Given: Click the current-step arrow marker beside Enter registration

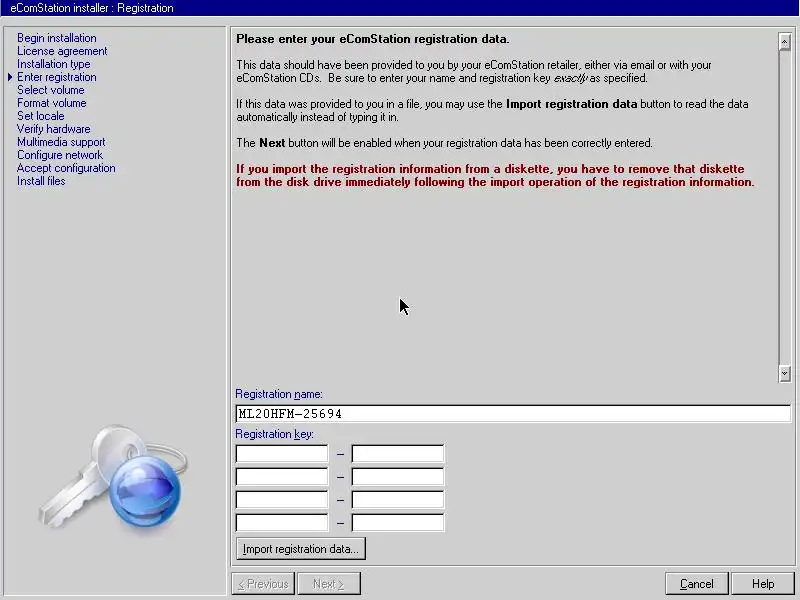Looking at the screenshot, I should tap(10, 77).
